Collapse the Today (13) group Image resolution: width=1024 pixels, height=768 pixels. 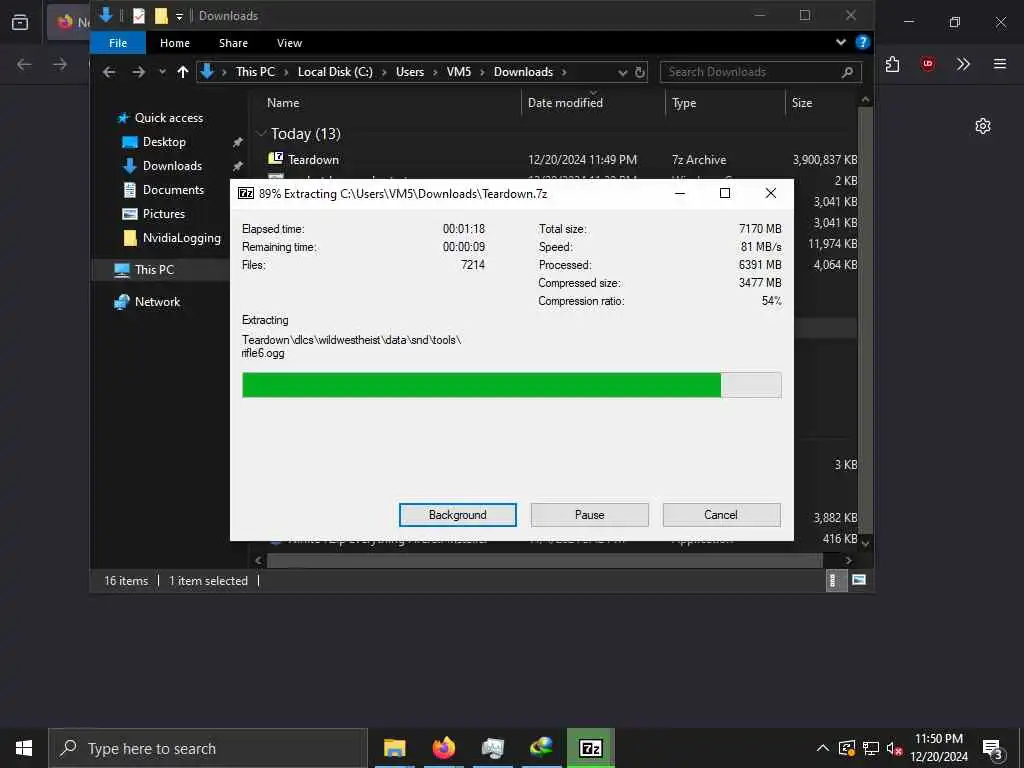[x=262, y=134]
